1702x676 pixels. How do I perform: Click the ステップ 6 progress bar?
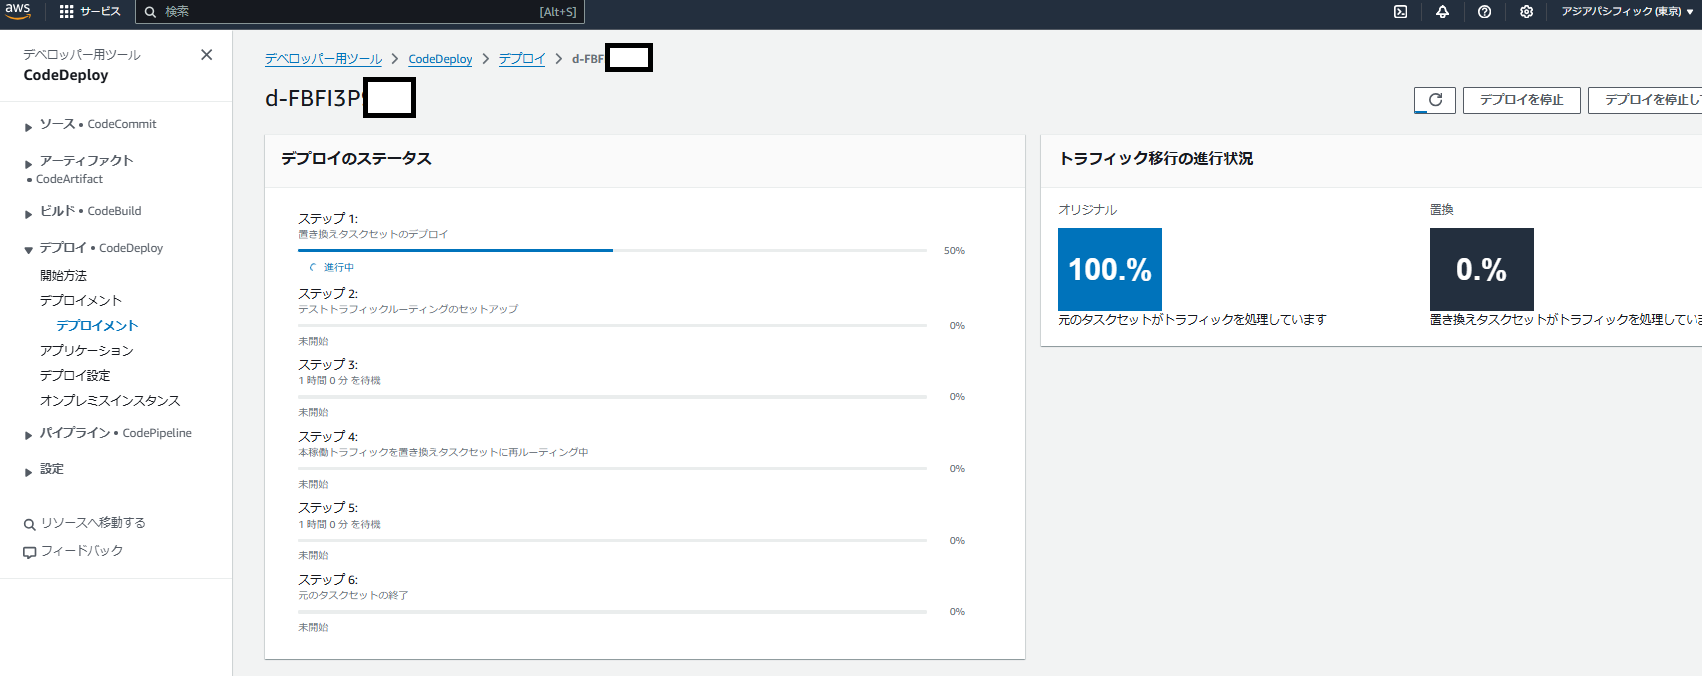pyautogui.click(x=612, y=611)
